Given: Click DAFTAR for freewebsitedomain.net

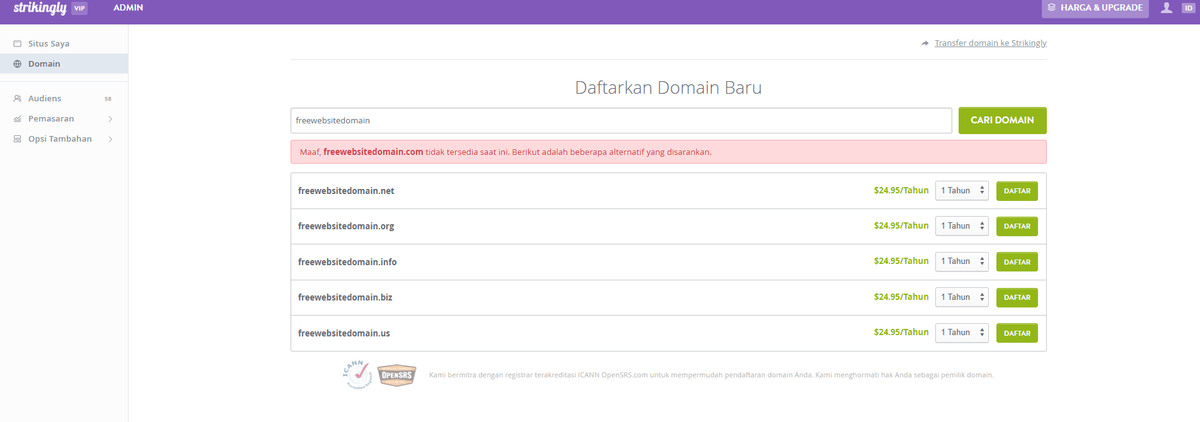Looking at the screenshot, I should pos(1017,190).
